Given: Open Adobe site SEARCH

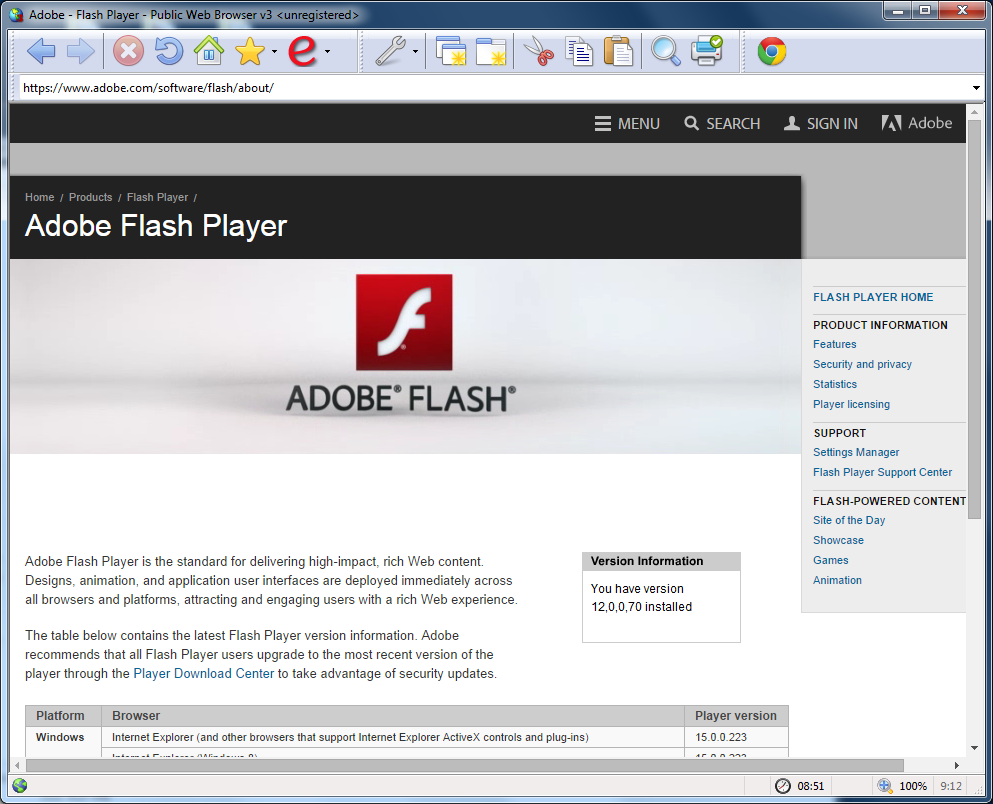Looking at the screenshot, I should click(x=722, y=123).
